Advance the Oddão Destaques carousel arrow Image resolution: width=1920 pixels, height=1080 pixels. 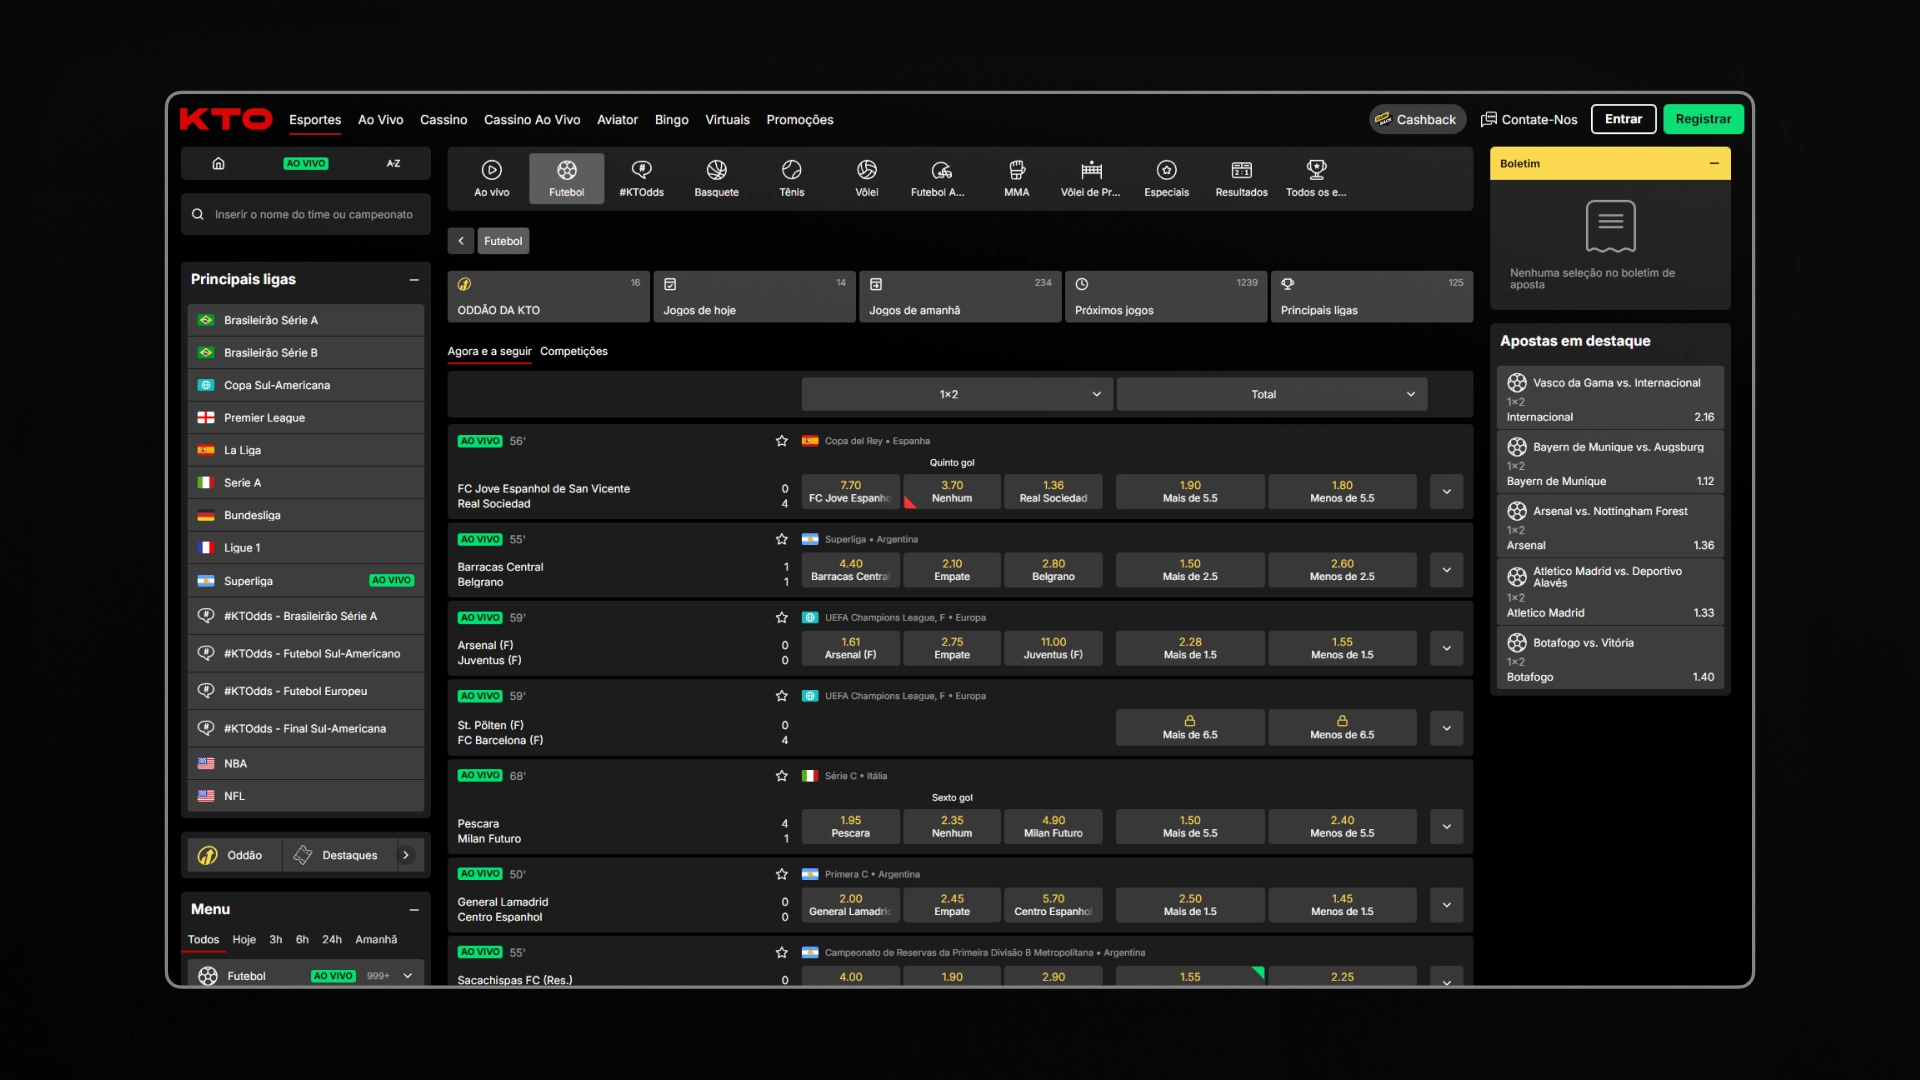[x=406, y=855]
